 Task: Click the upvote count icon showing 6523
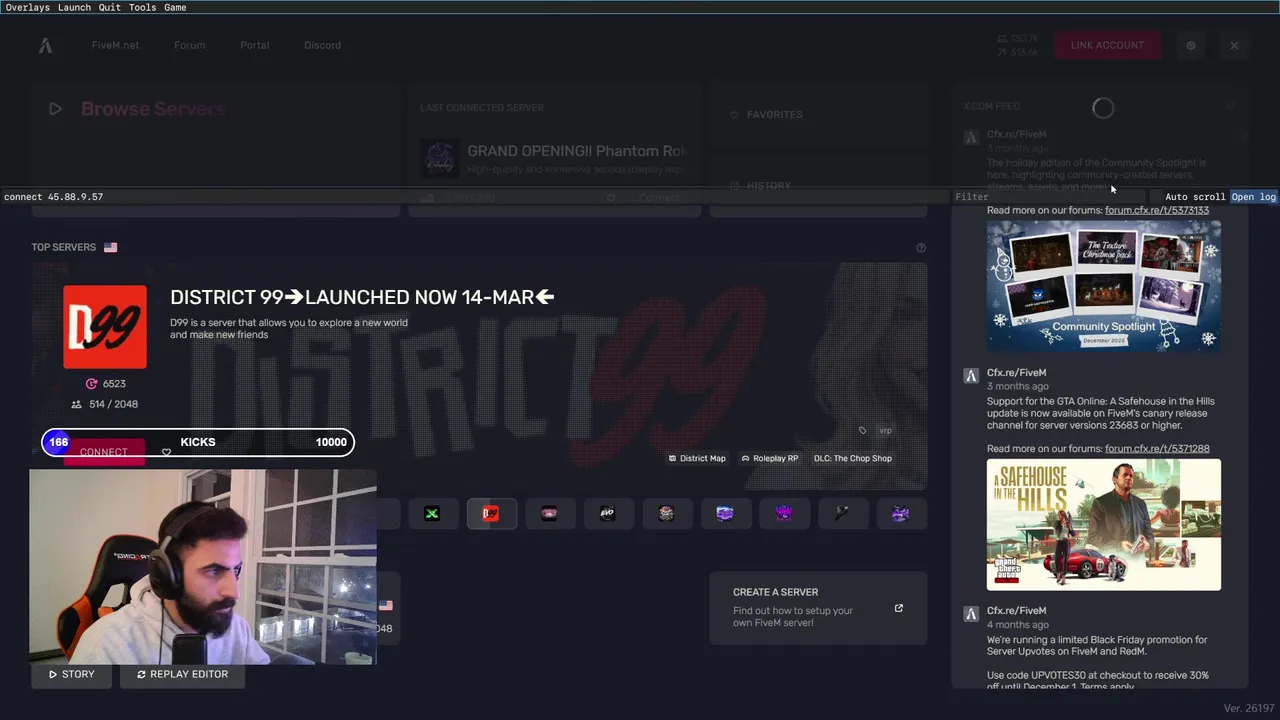pyautogui.click(x=91, y=384)
